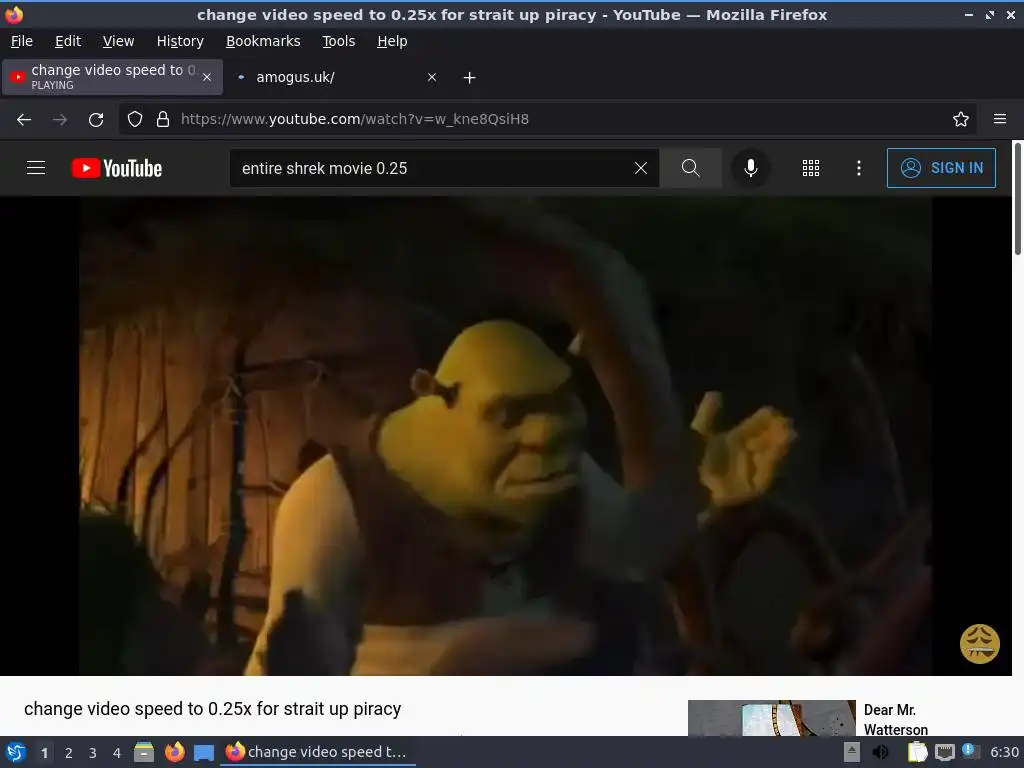Open the View menu

pos(118,41)
